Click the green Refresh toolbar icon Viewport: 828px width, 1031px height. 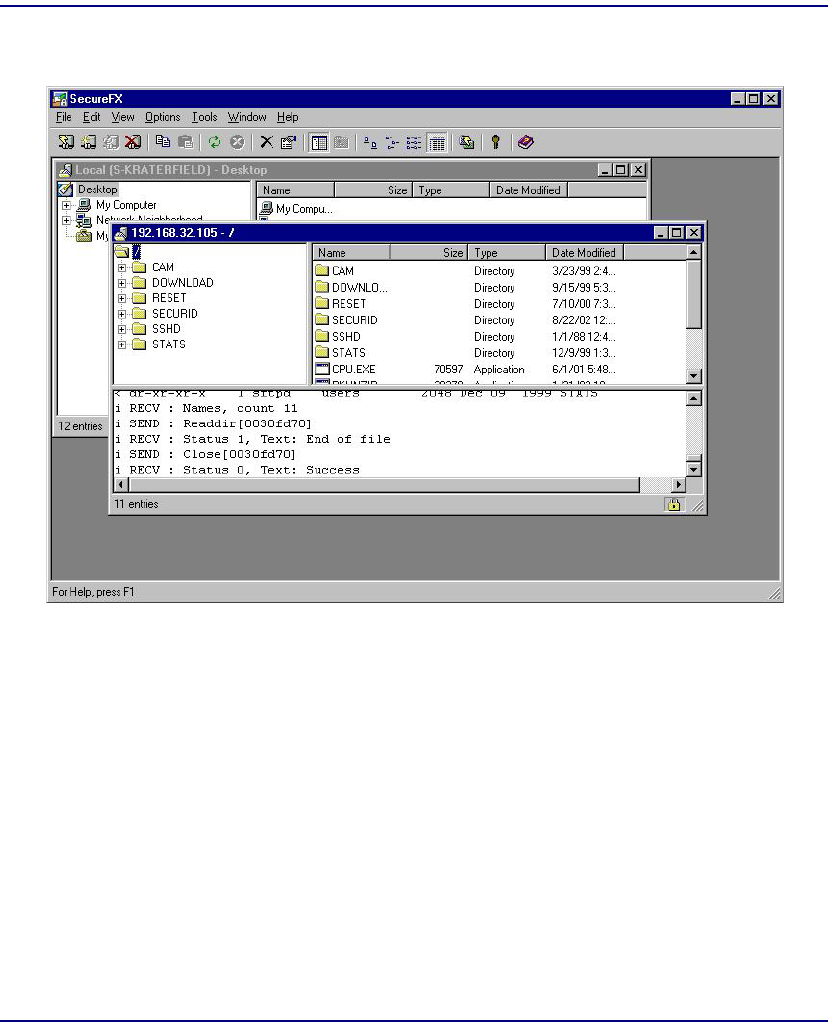[x=214, y=142]
